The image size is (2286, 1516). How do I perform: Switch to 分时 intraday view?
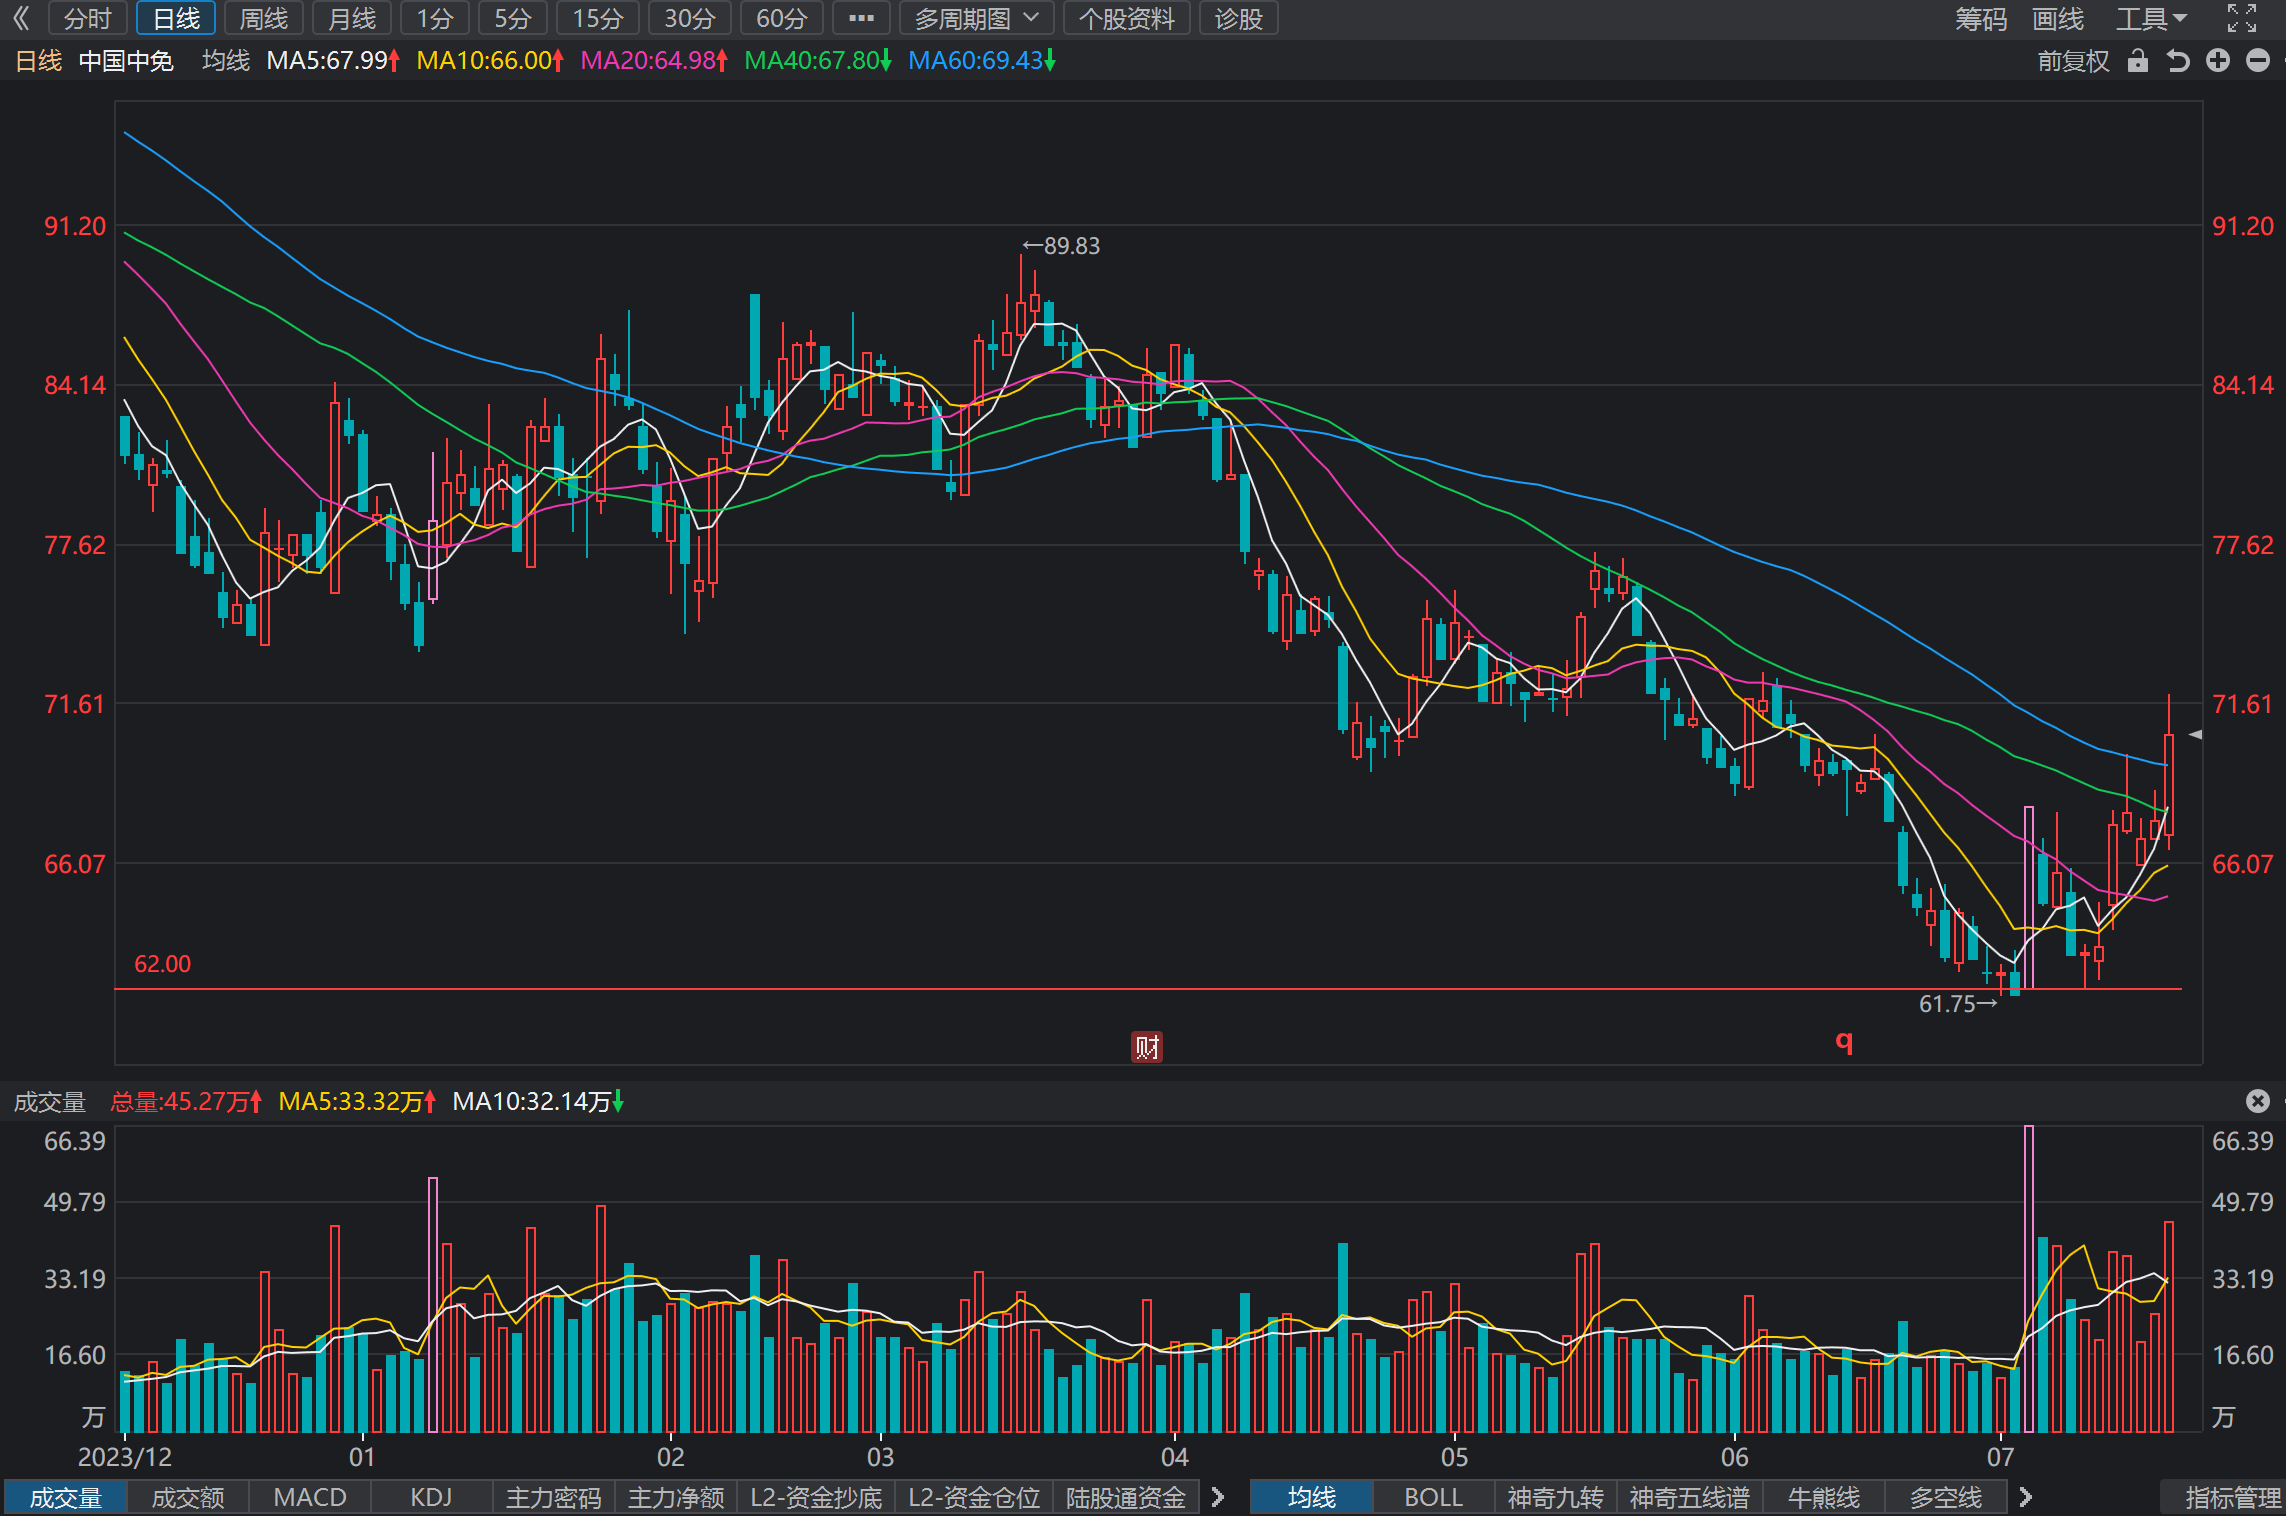click(88, 18)
